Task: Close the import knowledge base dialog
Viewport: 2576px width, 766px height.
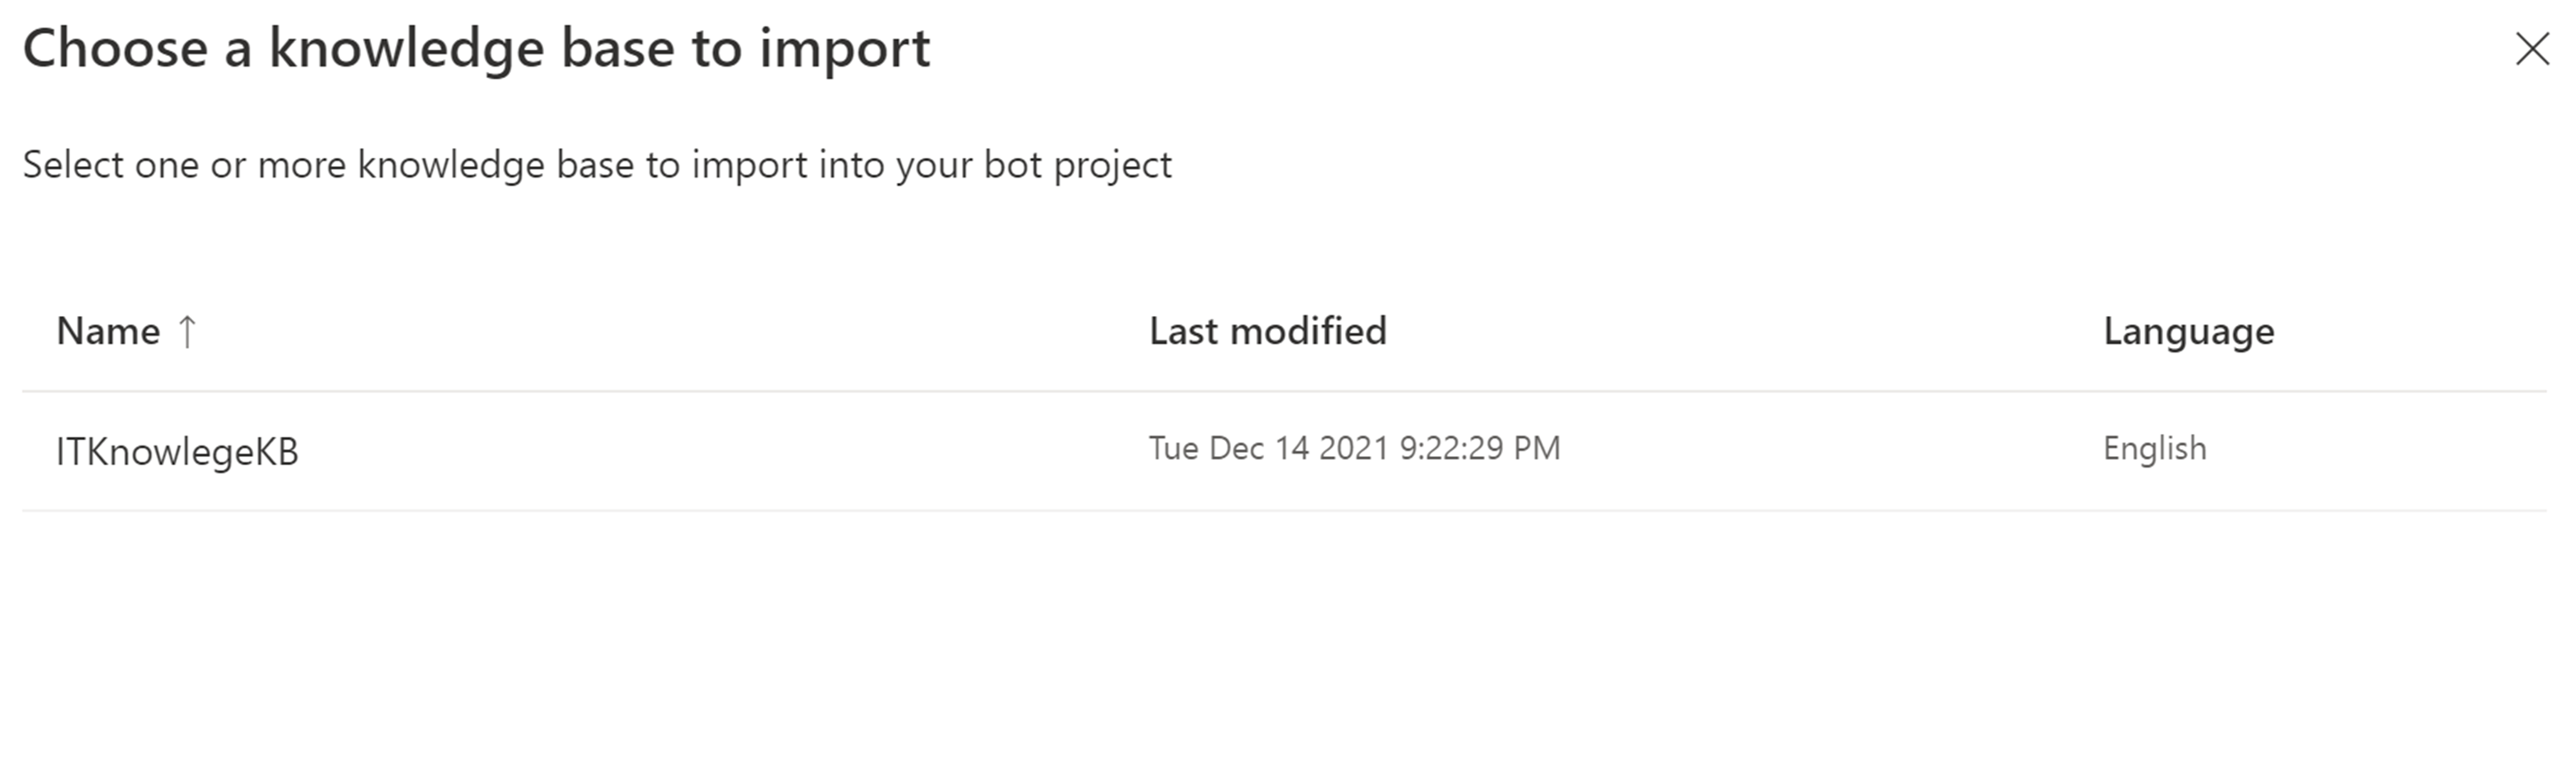Action: (x=2532, y=48)
